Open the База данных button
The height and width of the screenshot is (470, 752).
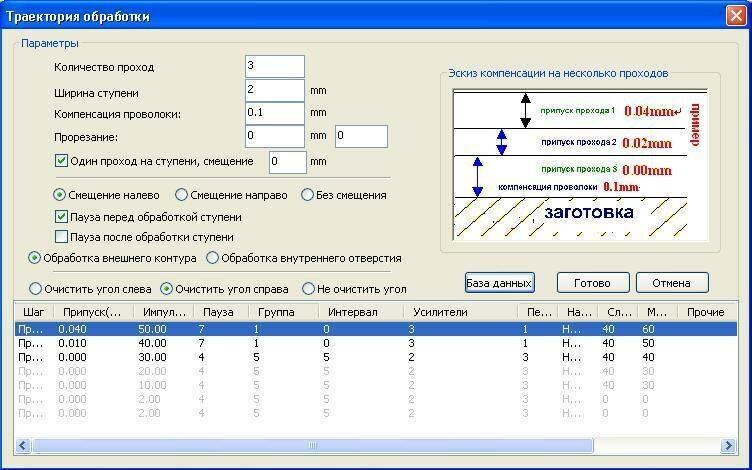click(500, 283)
